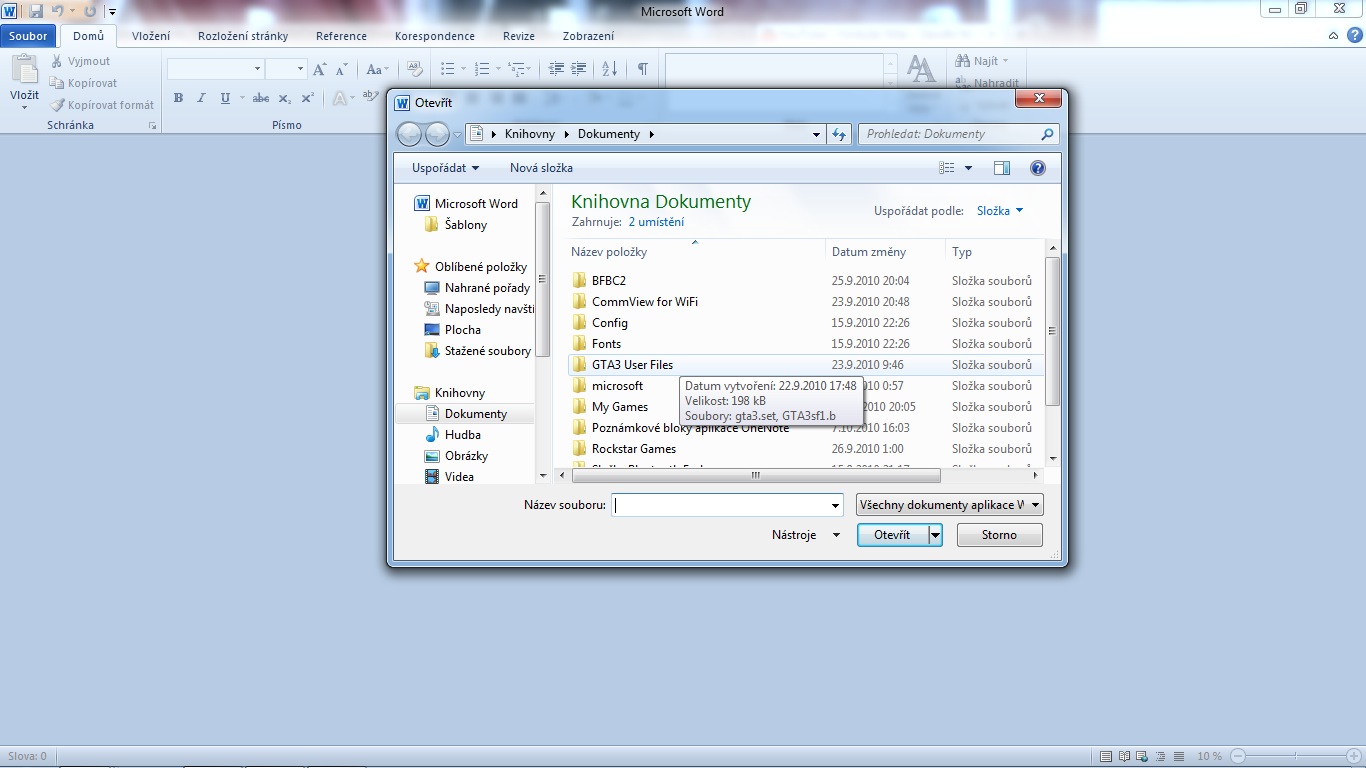
Task: Click the dialog help question mark icon
Action: click(x=1038, y=168)
